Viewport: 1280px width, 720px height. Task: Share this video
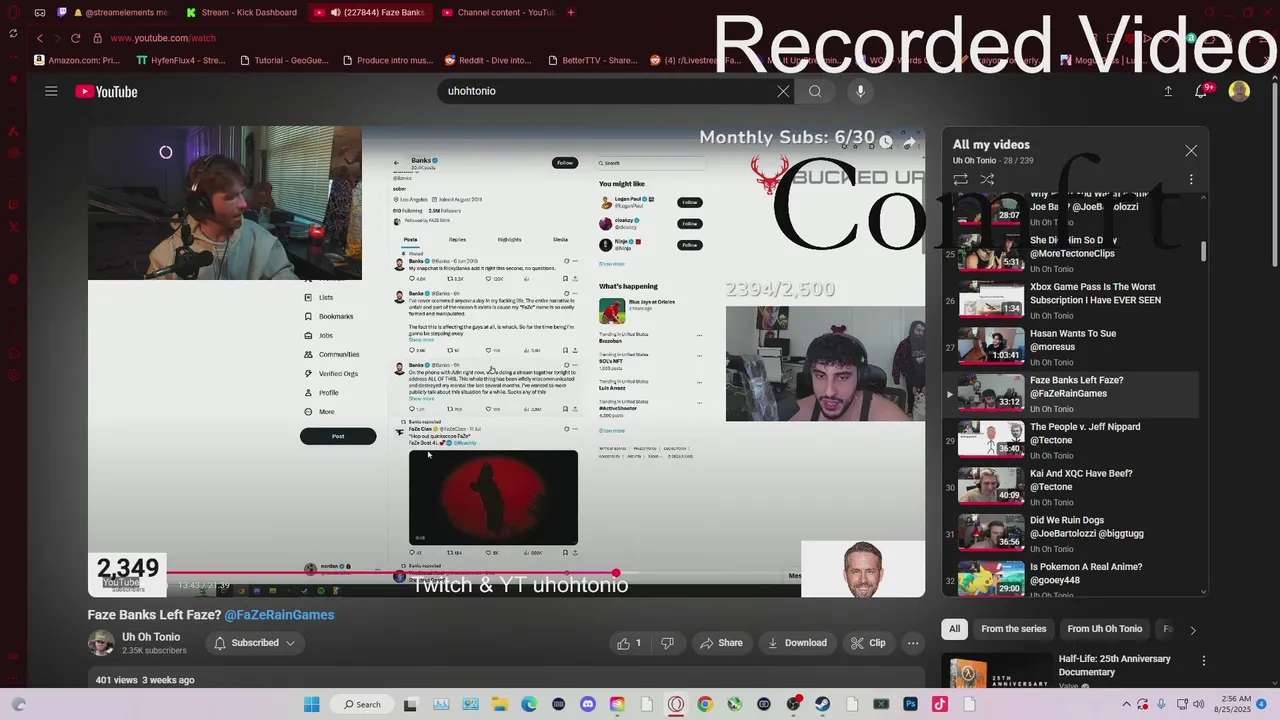click(721, 643)
